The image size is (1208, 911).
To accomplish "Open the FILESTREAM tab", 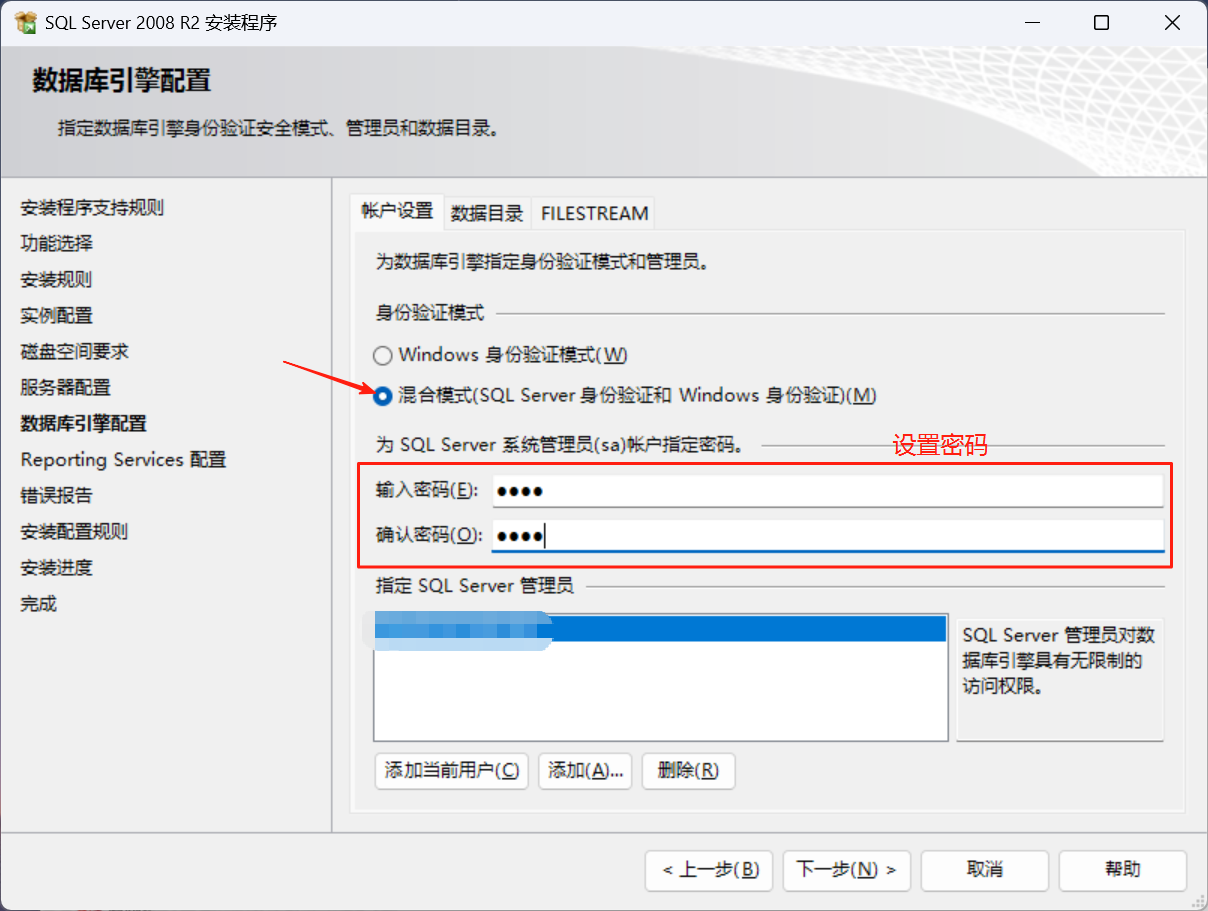I will (594, 212).
